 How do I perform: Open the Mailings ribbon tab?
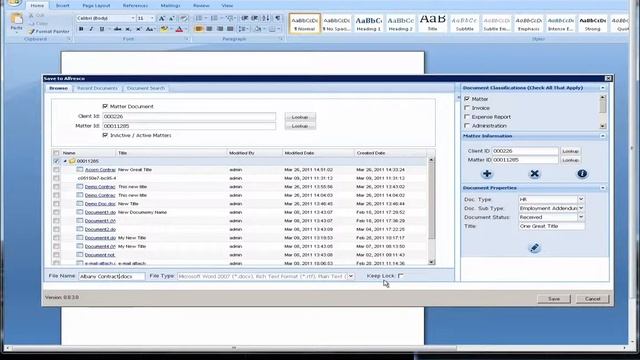click(x=170, y=6)
